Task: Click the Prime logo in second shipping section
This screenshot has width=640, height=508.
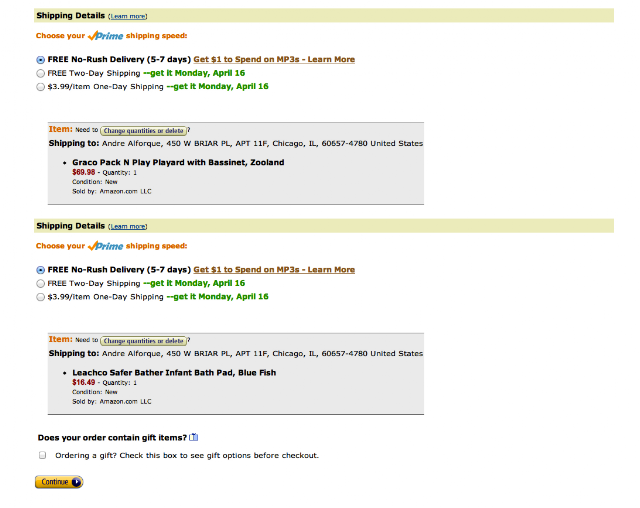Action: [x=105, y=246]
